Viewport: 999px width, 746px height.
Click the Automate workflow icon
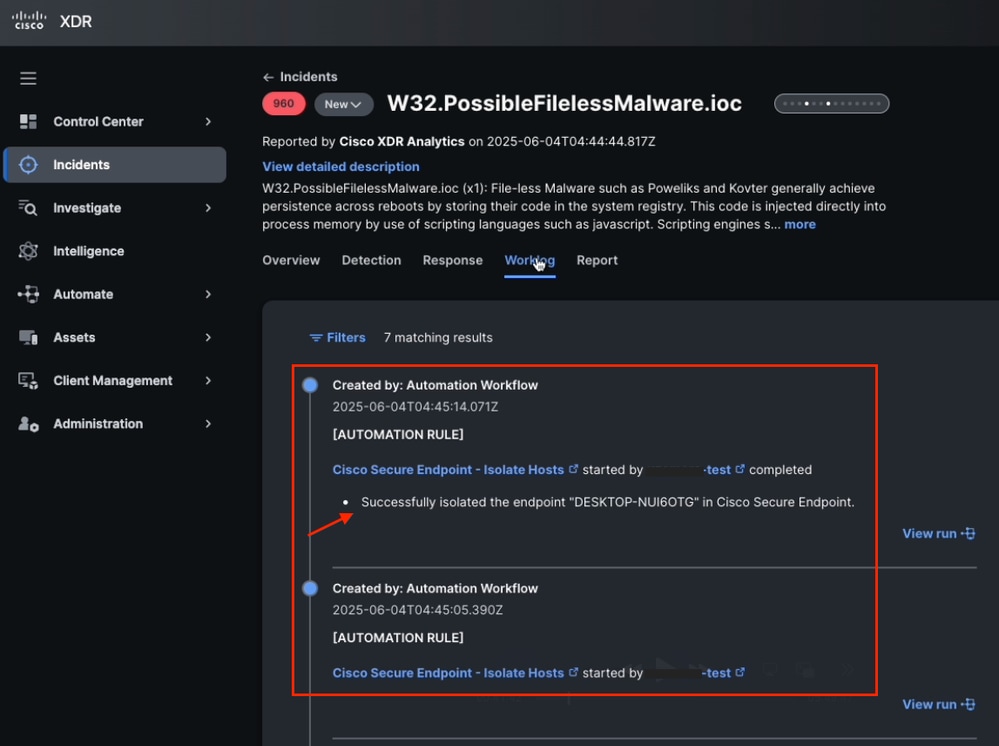point(28,294)
